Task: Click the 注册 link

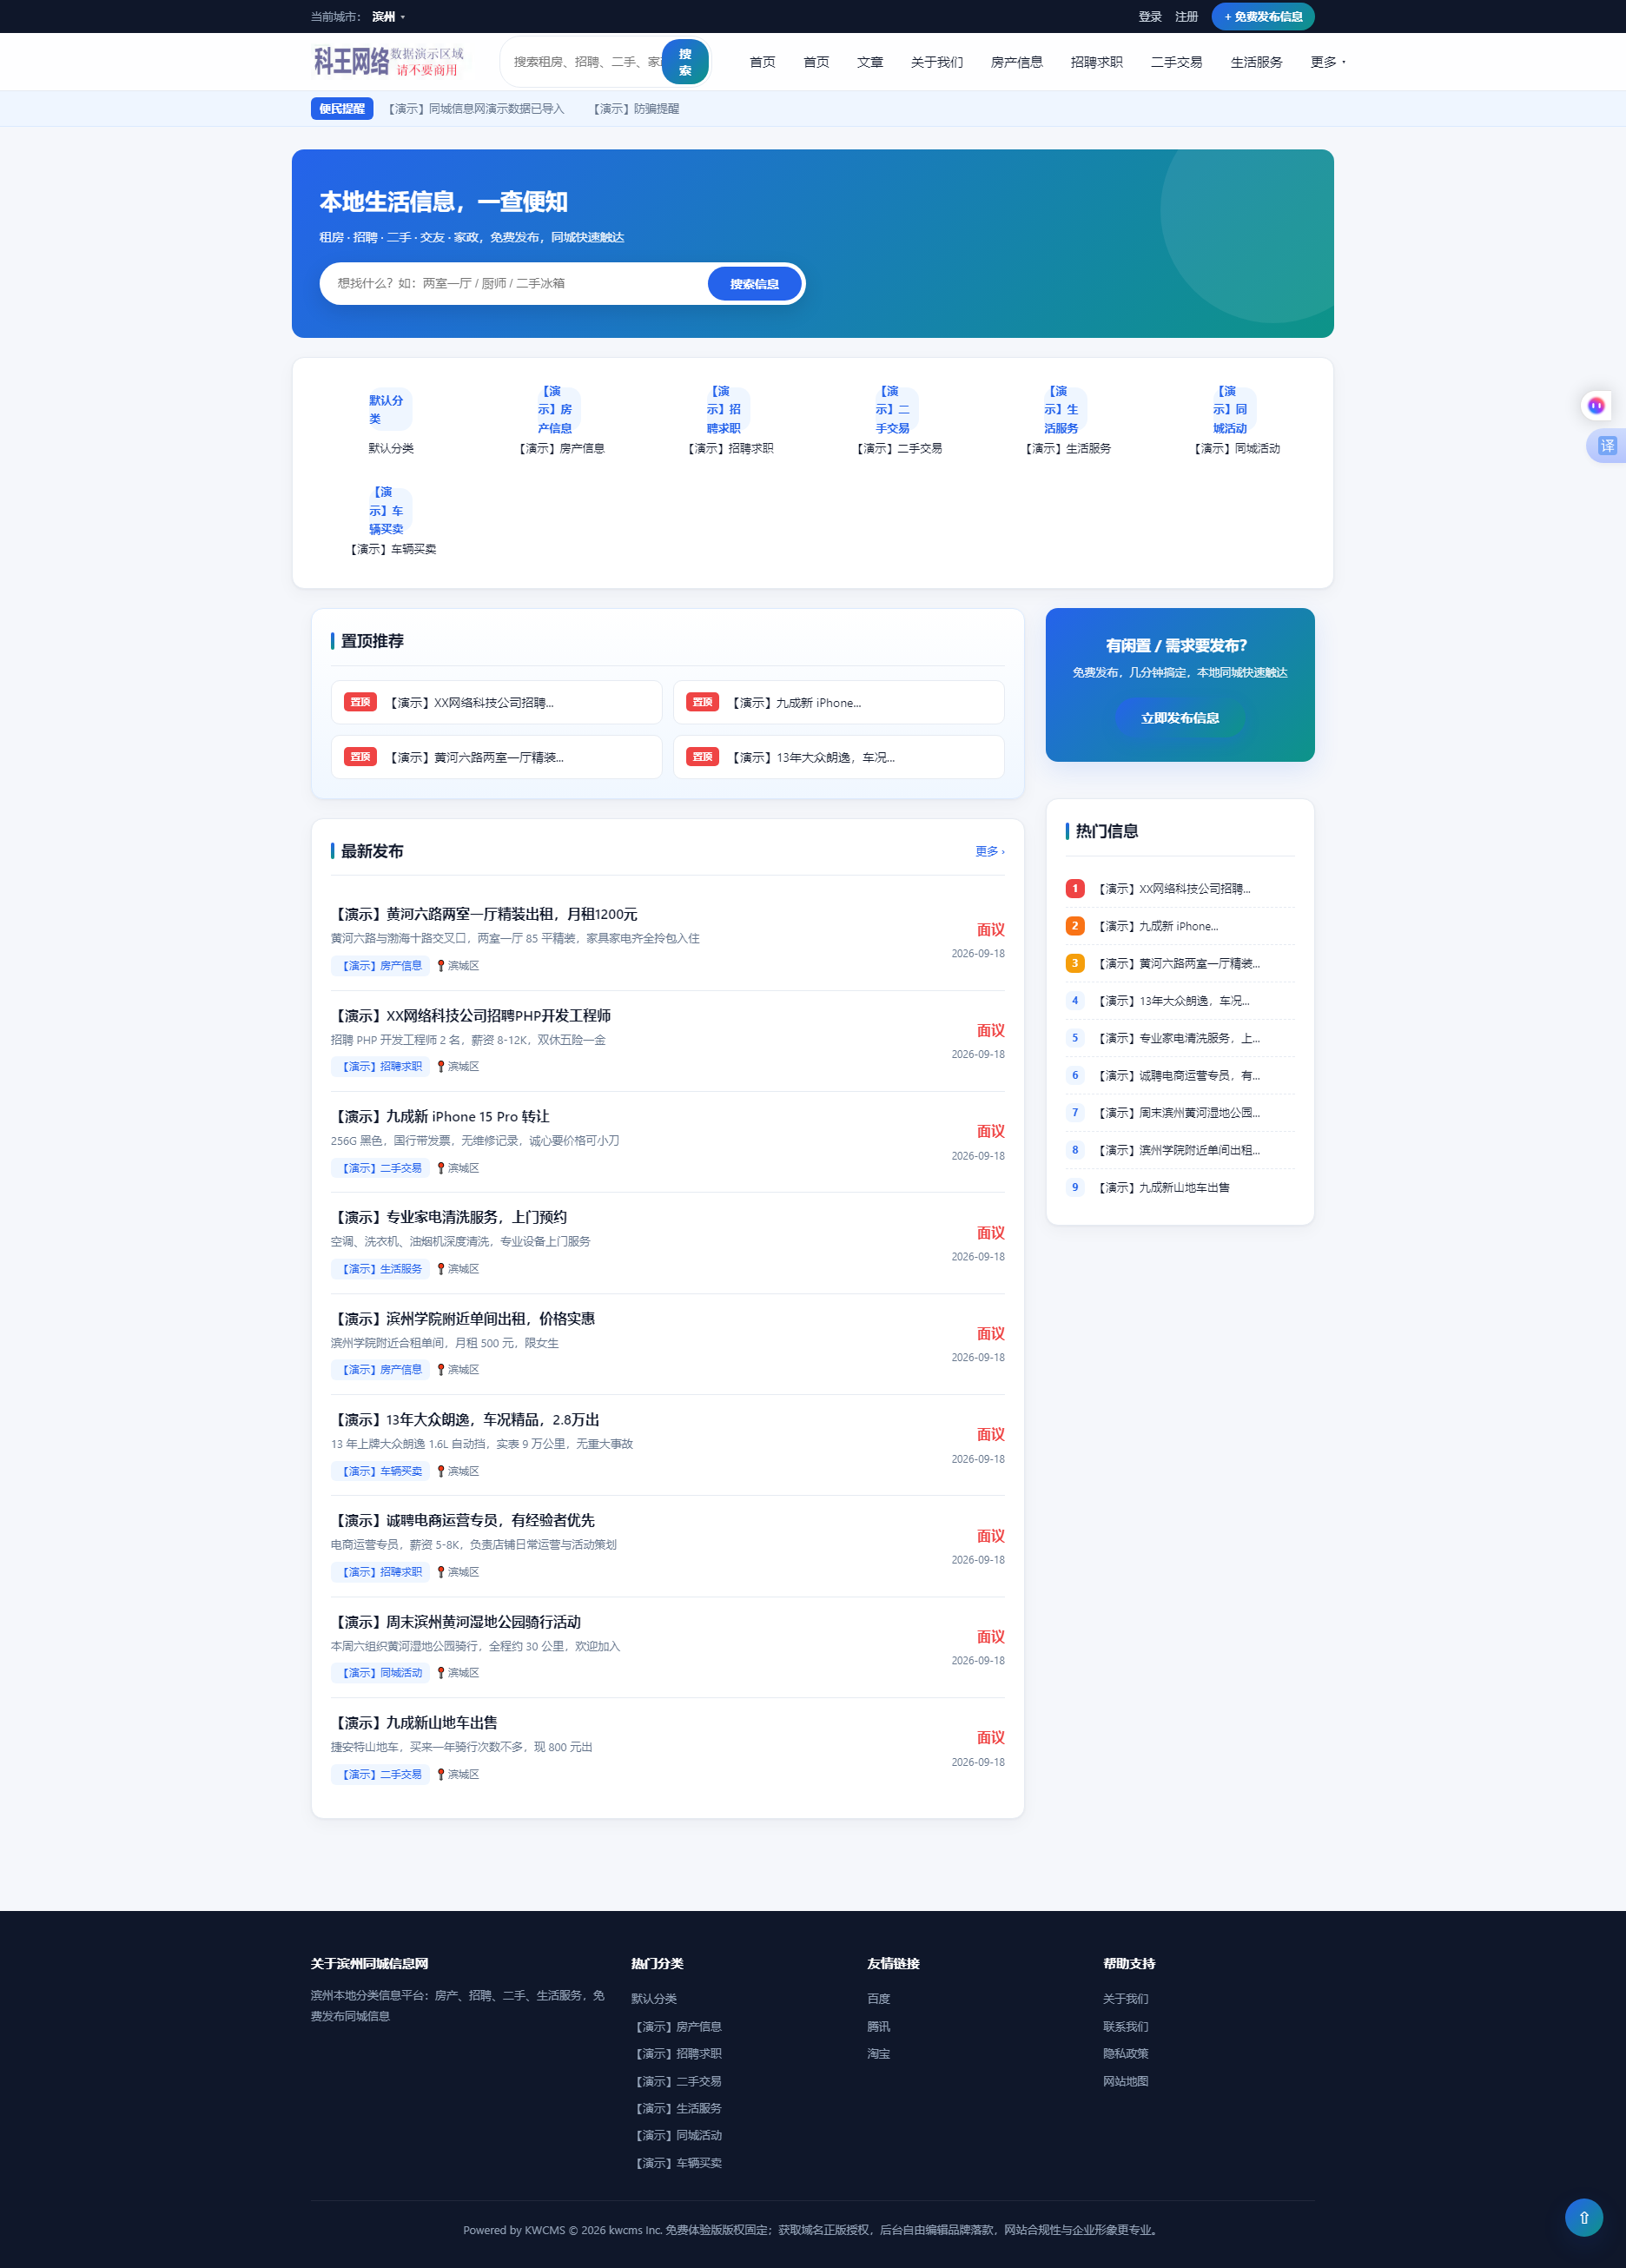Action: pyautogui.click(x=1186, y=17)
